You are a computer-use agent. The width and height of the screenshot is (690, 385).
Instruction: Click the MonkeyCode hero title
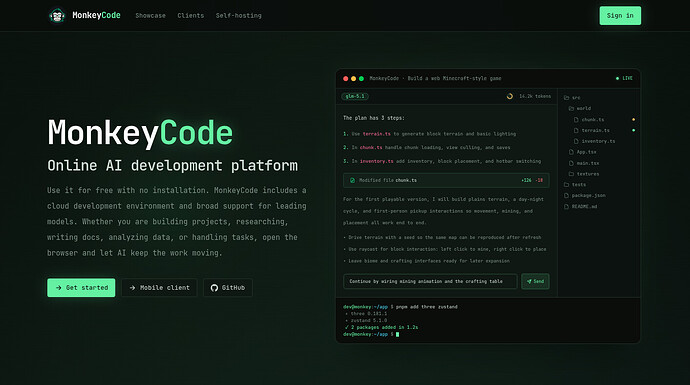(140, 133)
